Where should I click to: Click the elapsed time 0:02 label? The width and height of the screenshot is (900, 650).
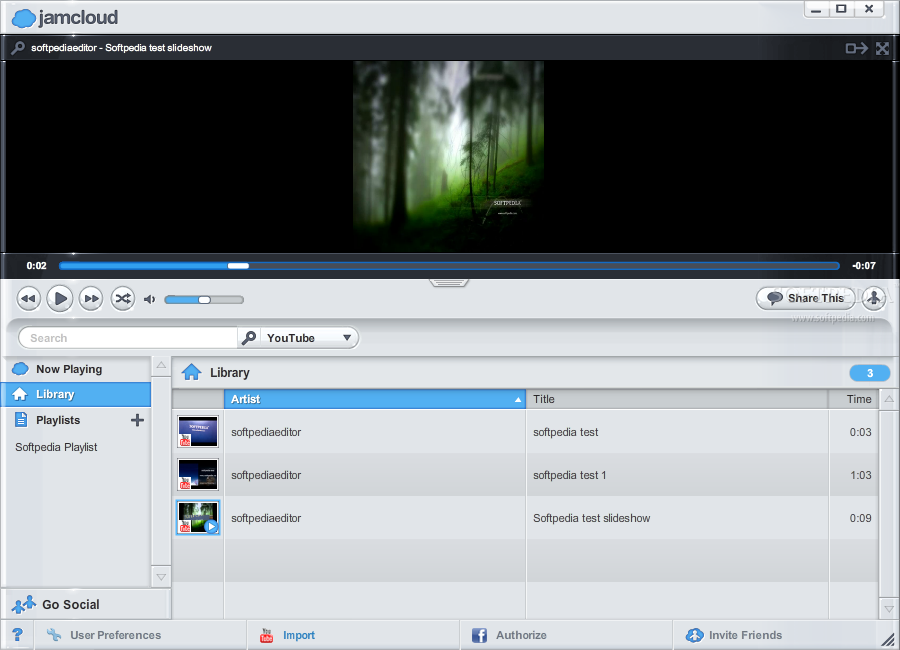[x=36, y=266]
